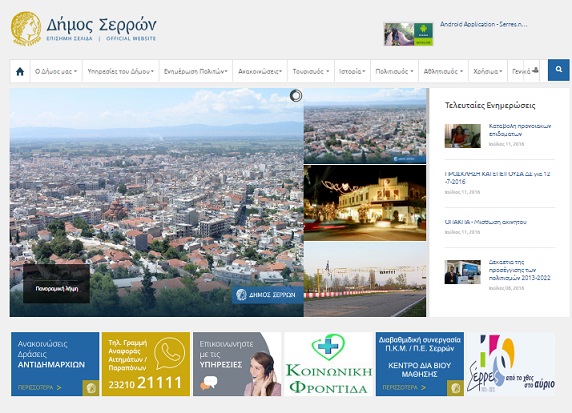Viewport: 572px width, 413px height.
Task: Expand the Πολιτισμός menu
Action: pos(394,72)
